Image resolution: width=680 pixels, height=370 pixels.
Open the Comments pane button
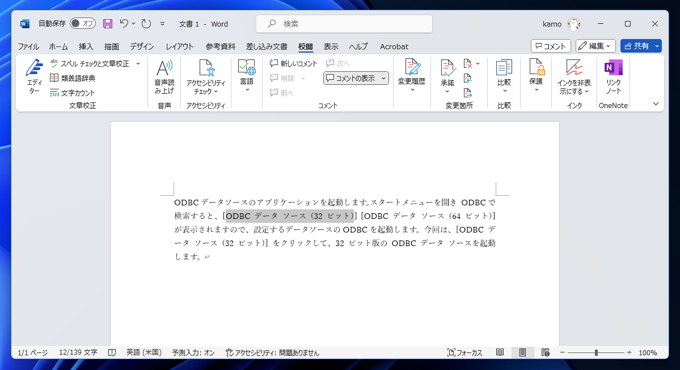(551, 46)
